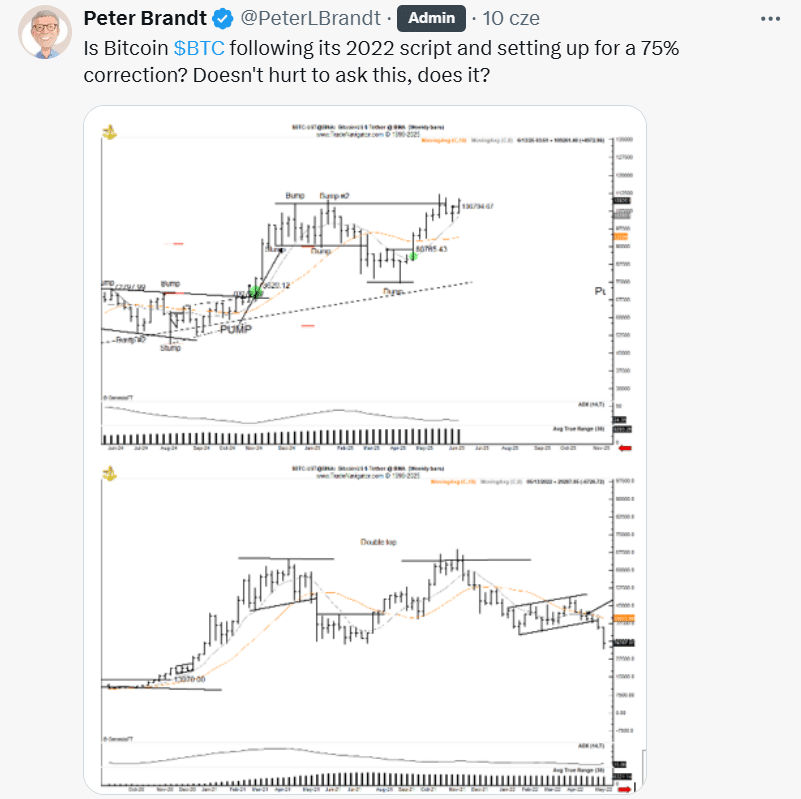Click the blue verified checkmark badge

223,19
